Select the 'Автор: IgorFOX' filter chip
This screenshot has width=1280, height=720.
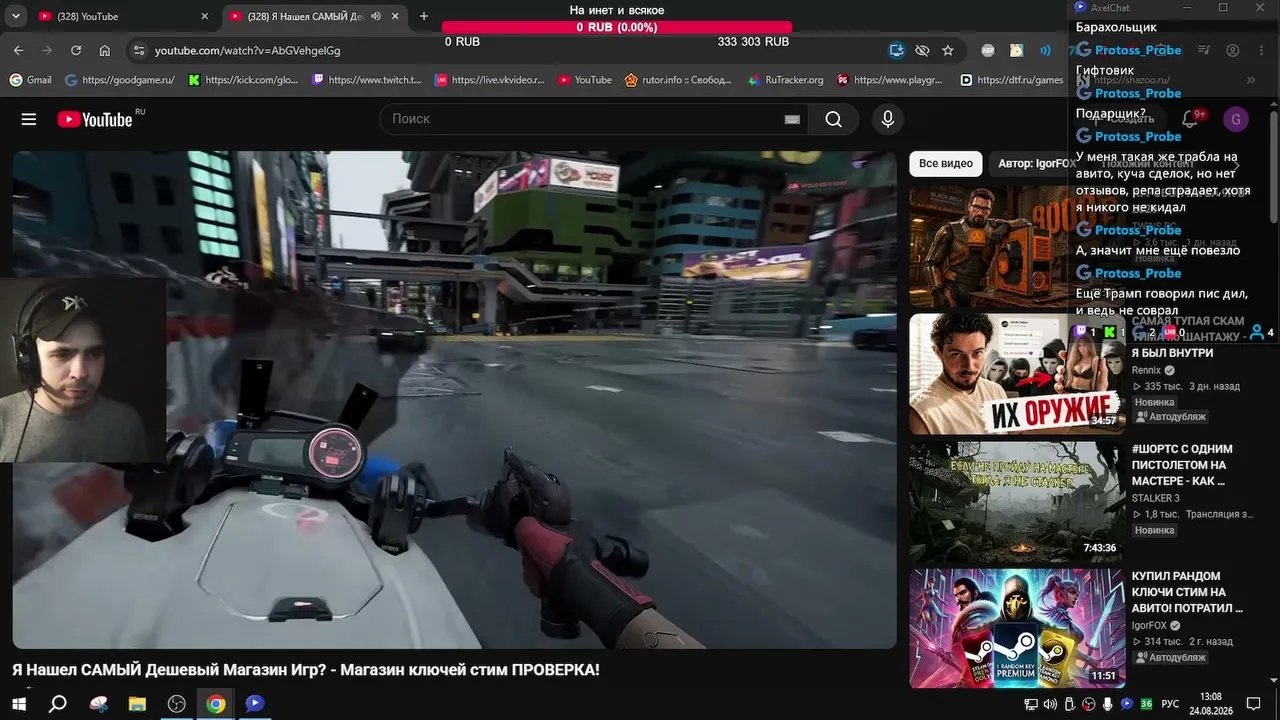(x=1036, y=163)
